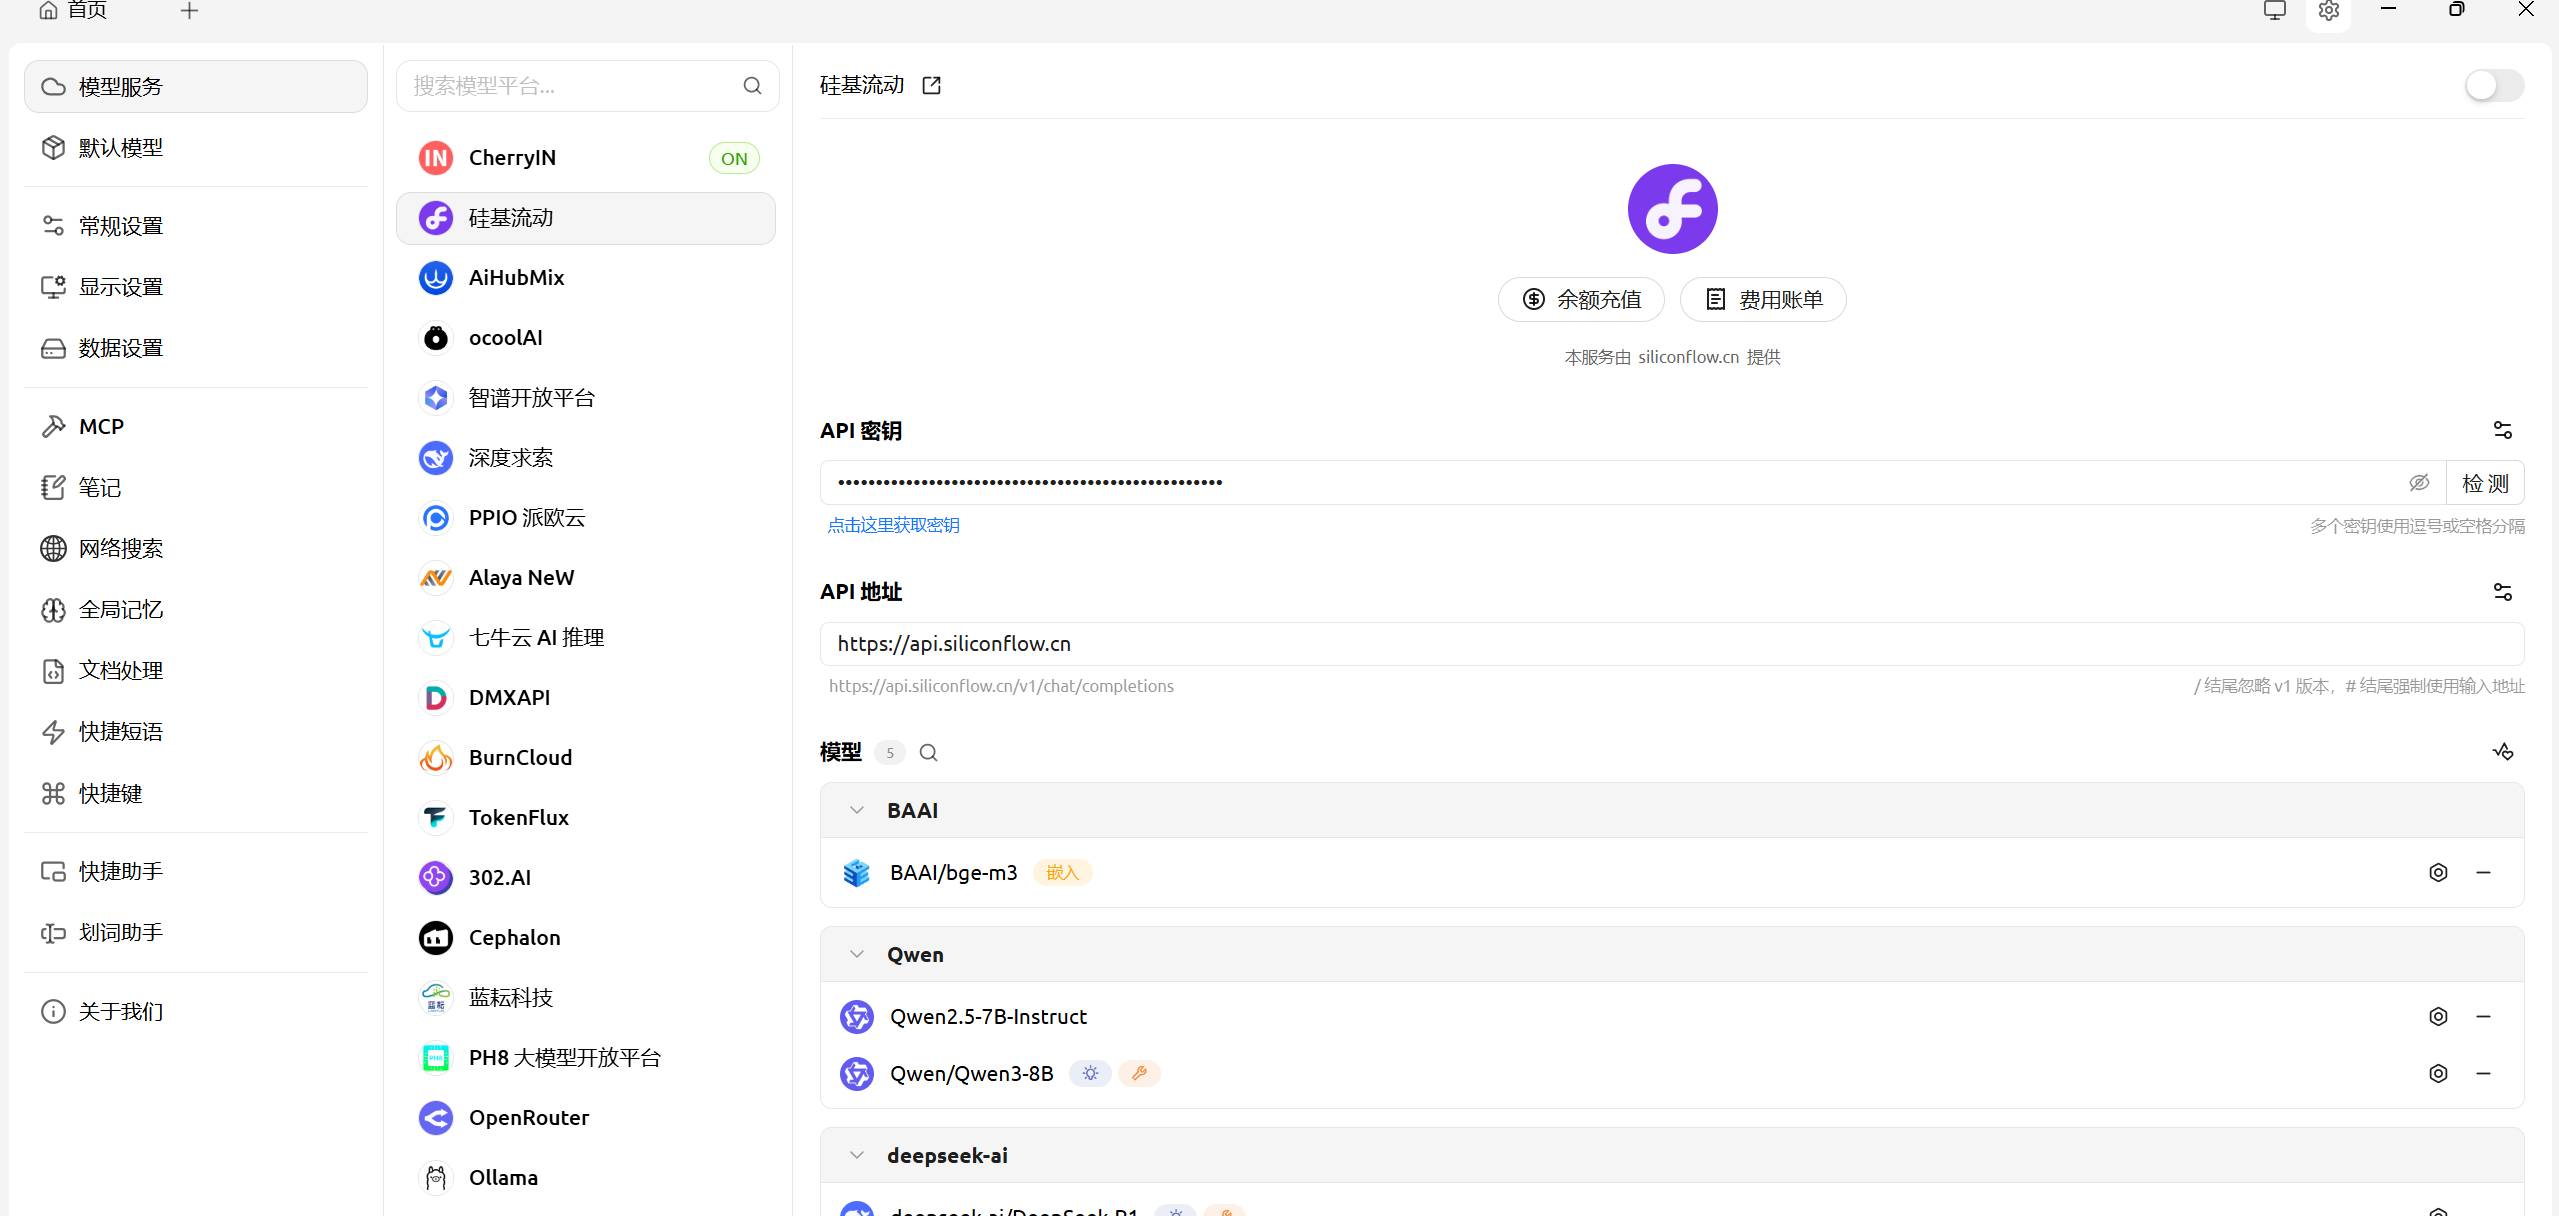Open the 点击这里获取密钥 link
The height and width of the screenshot is (1216, 2559).
point(894,526)
